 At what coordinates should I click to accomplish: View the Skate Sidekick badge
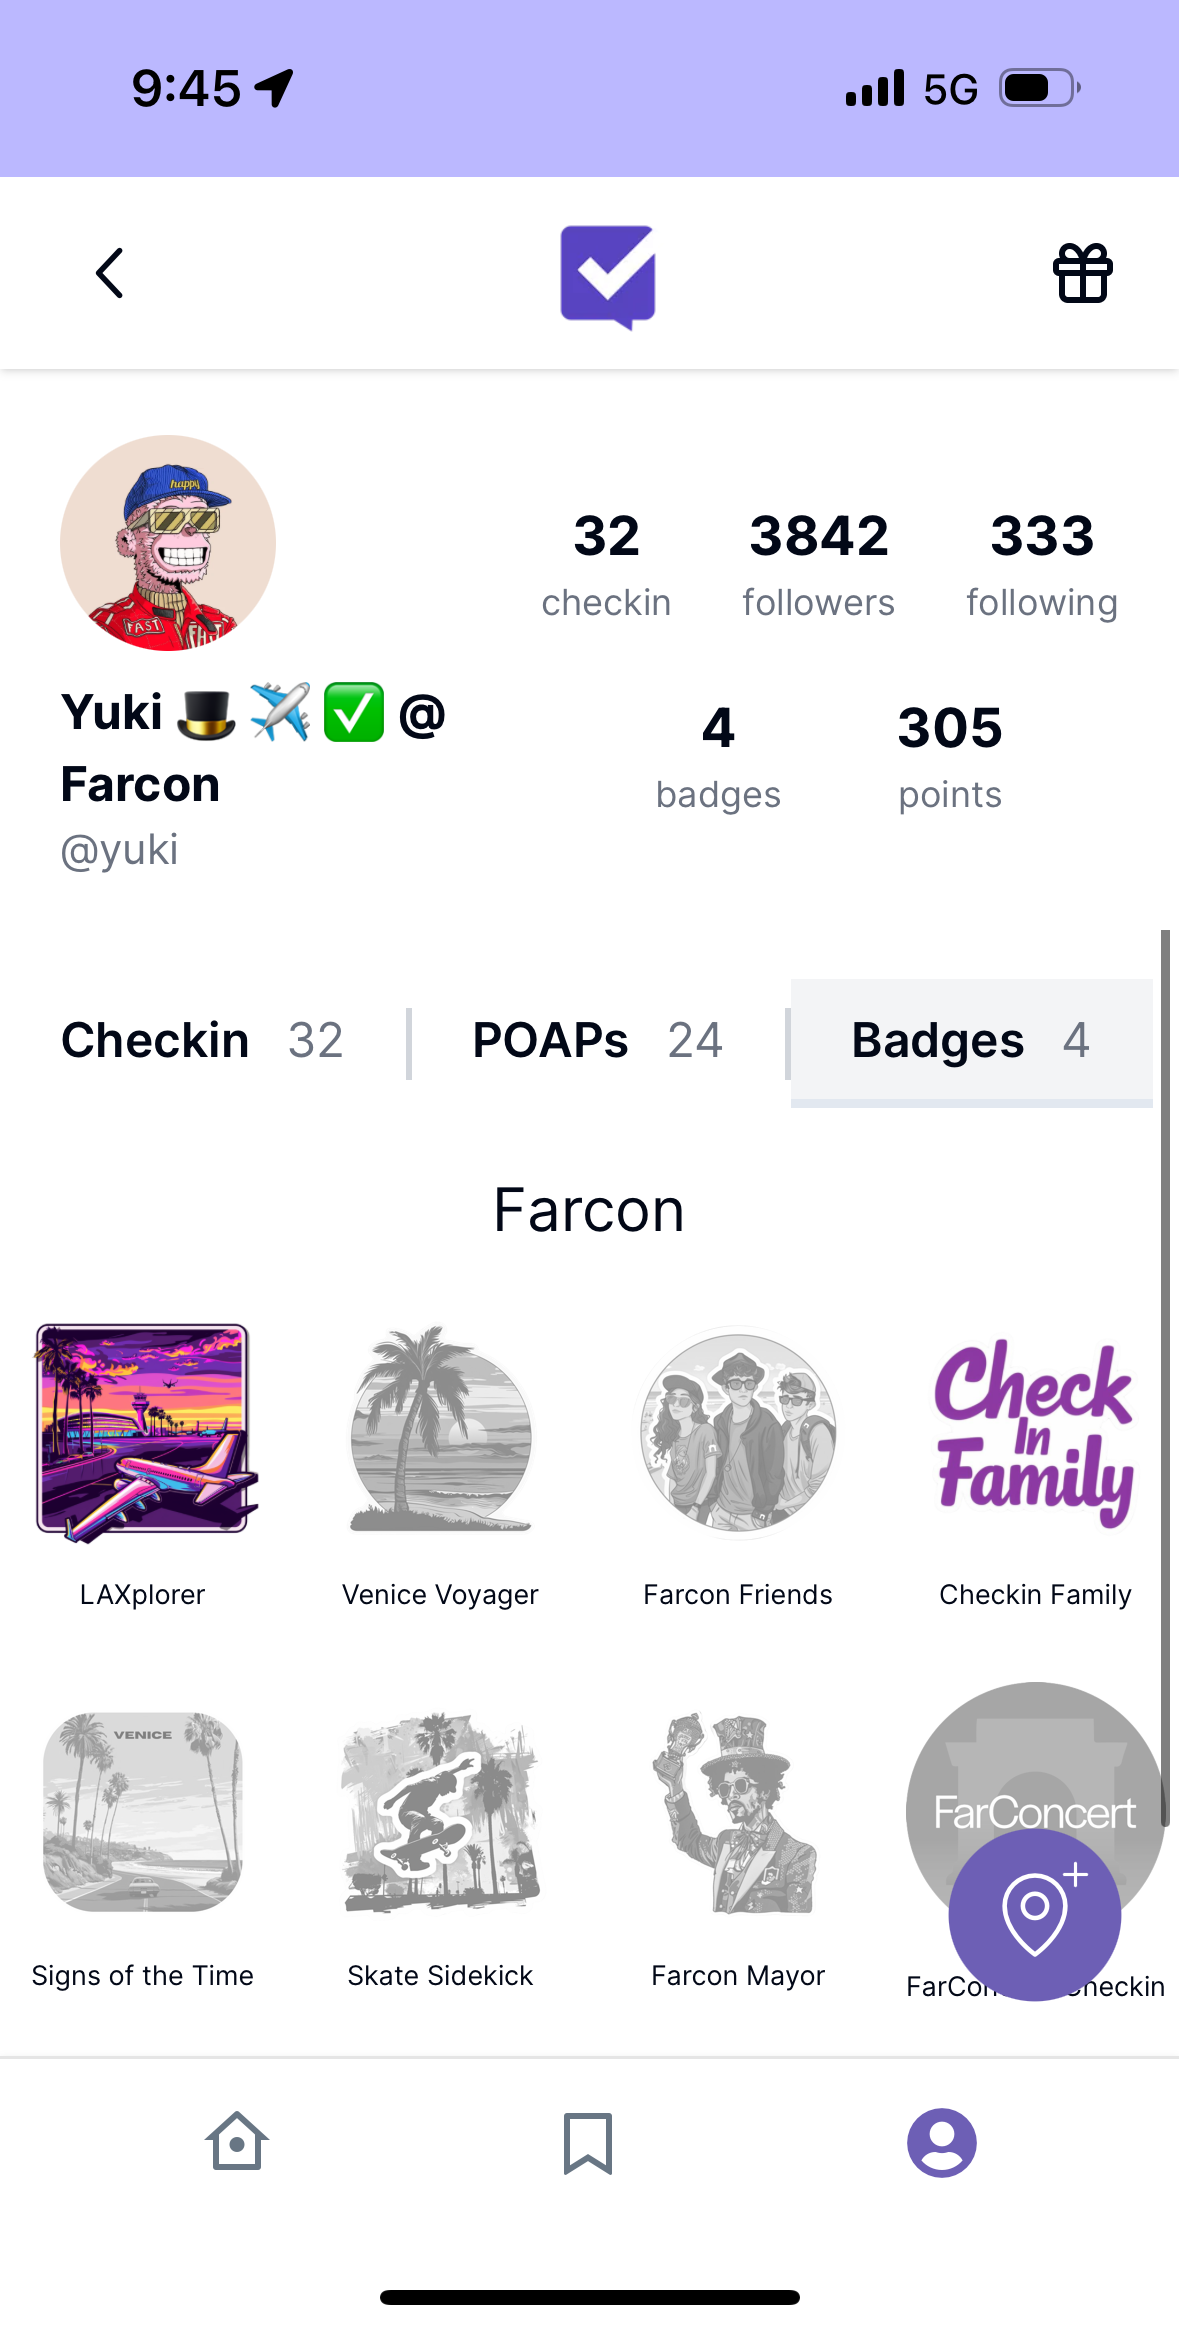tap(440, 1812)
